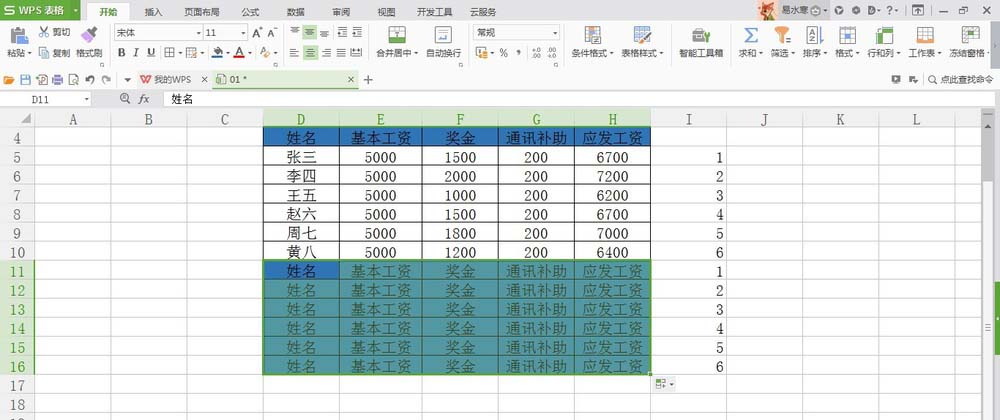1000x420 pixels.
Task: Toggle Underline formatting
Action: (151, 53)
